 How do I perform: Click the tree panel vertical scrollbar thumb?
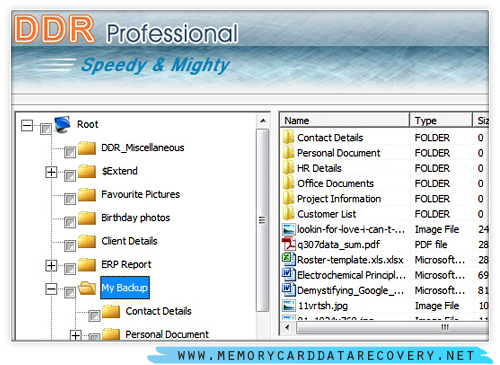(263, 220)
